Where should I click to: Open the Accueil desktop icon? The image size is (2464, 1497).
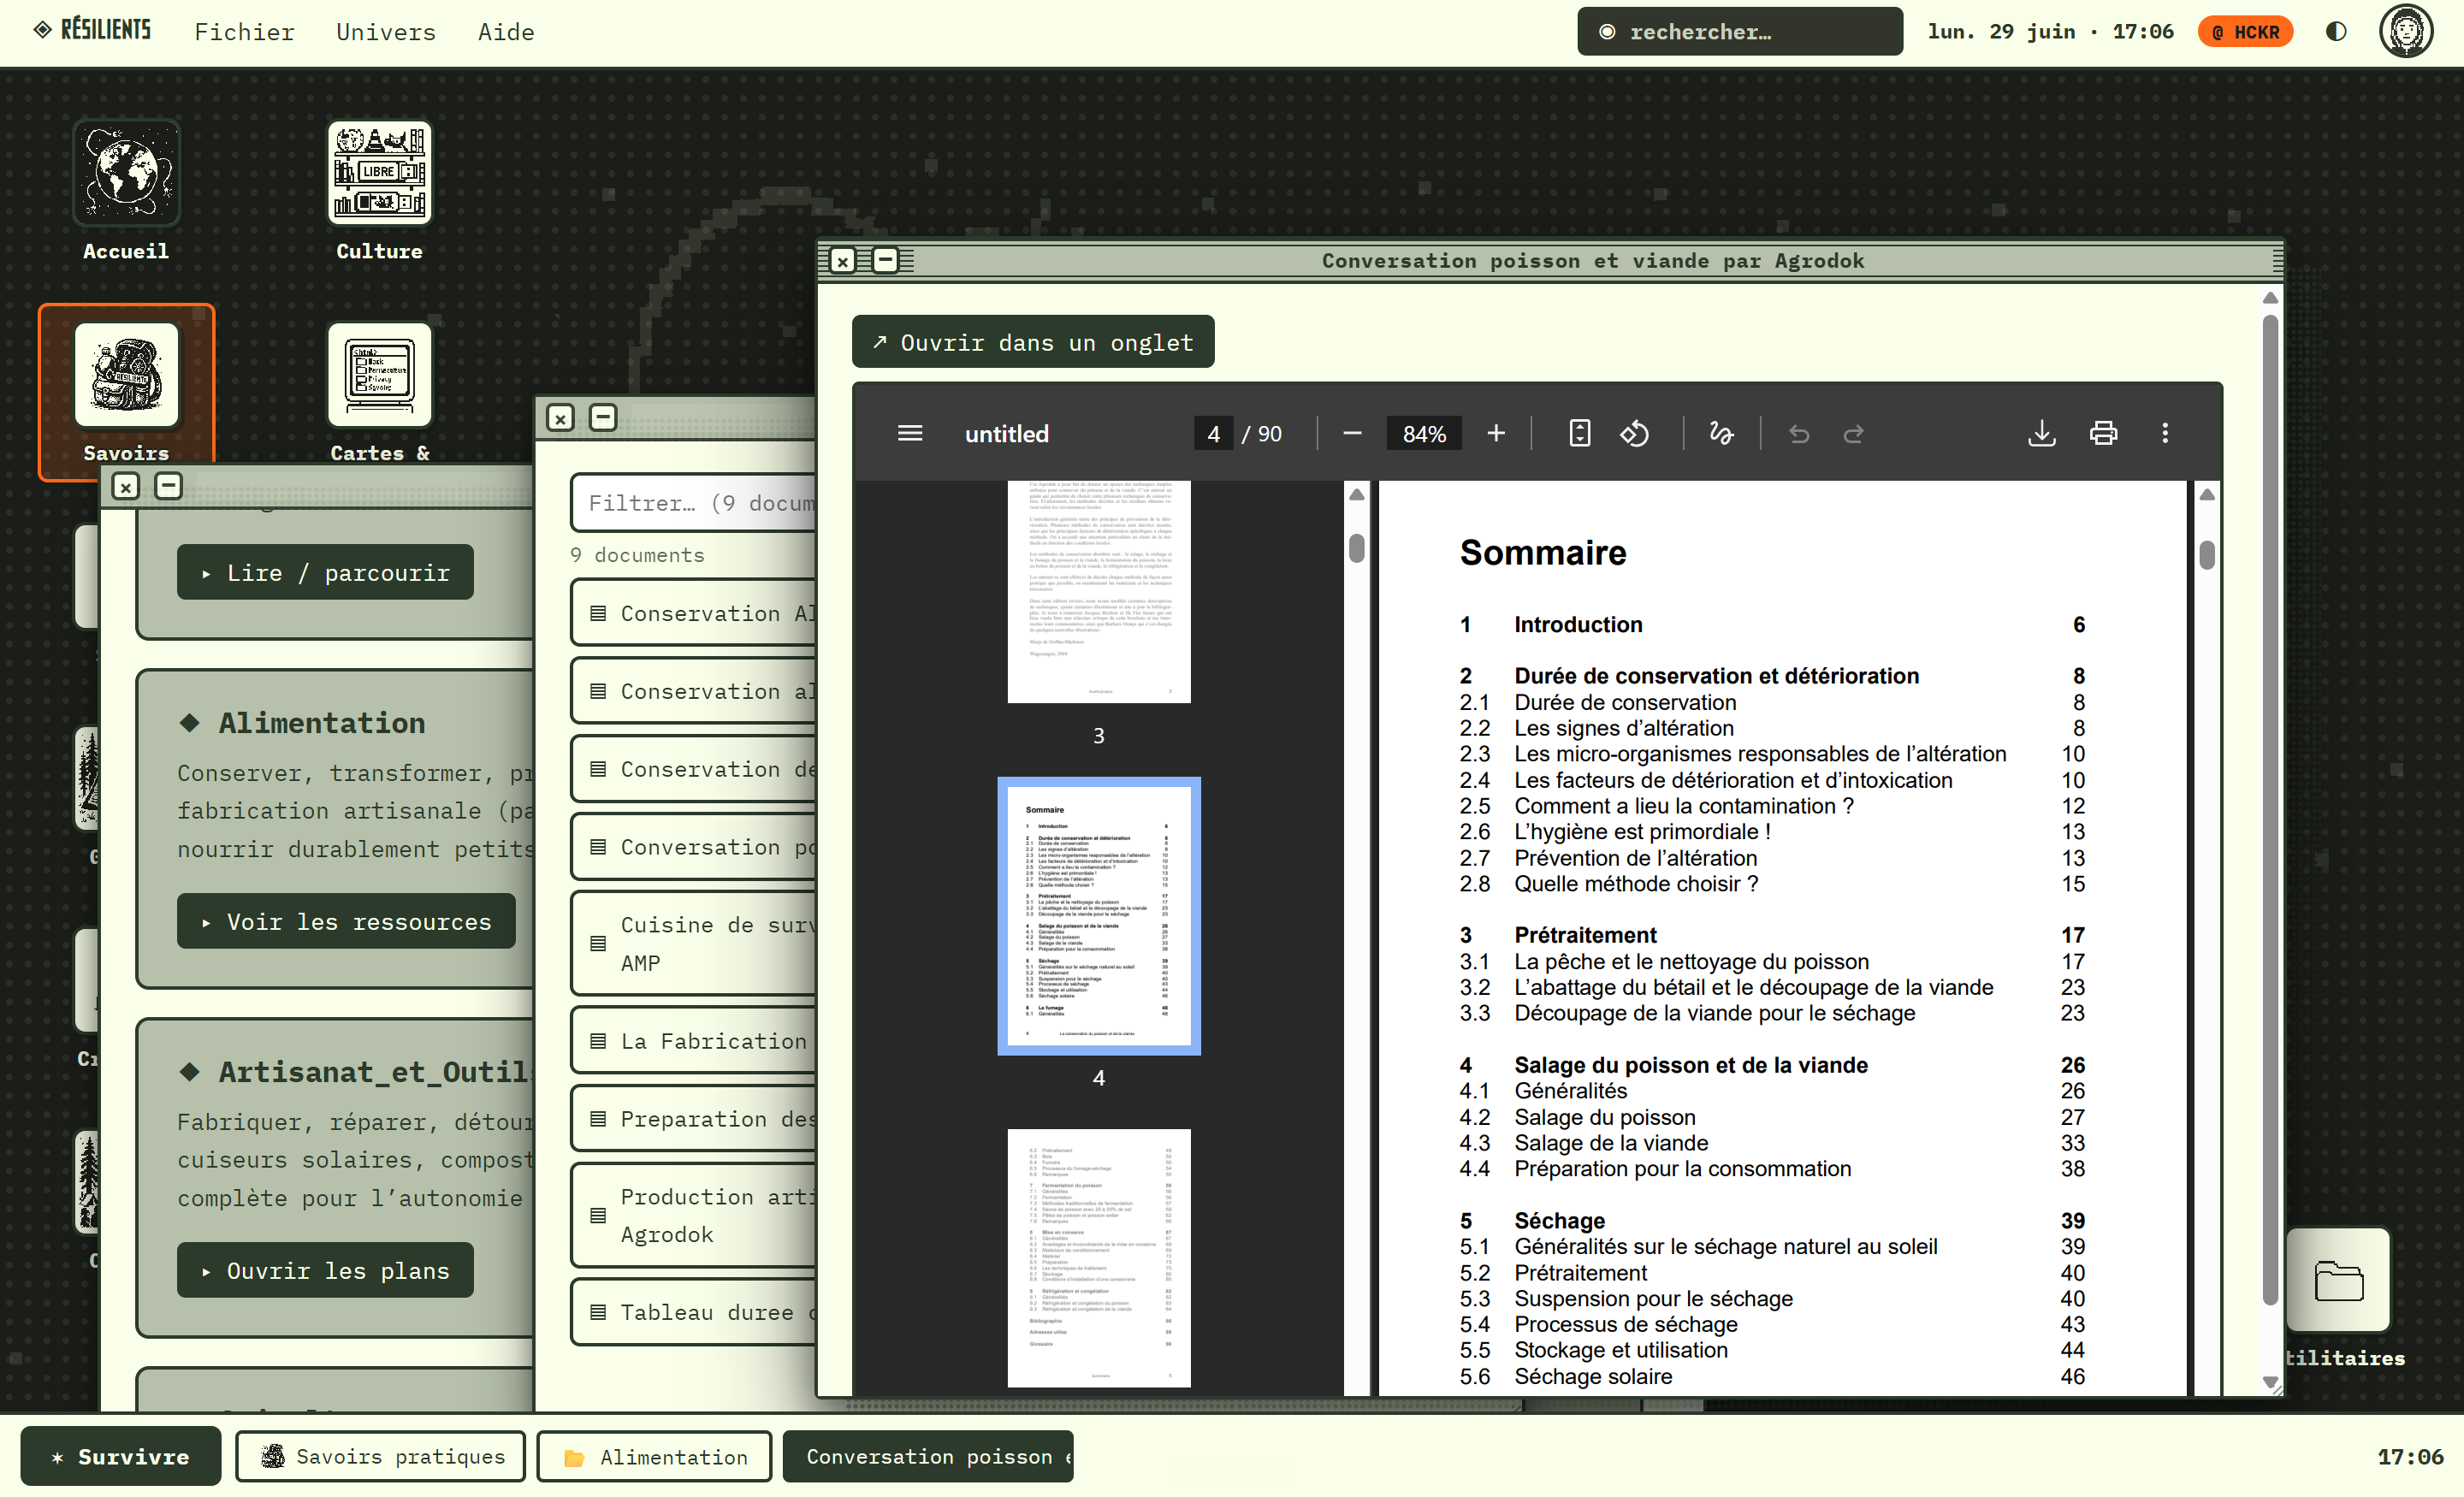[126, 191]
